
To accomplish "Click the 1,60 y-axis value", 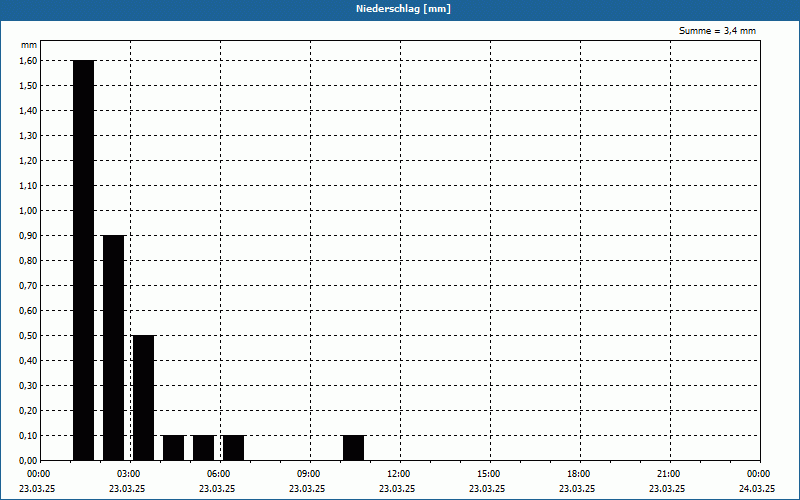I will click(28, 61).
